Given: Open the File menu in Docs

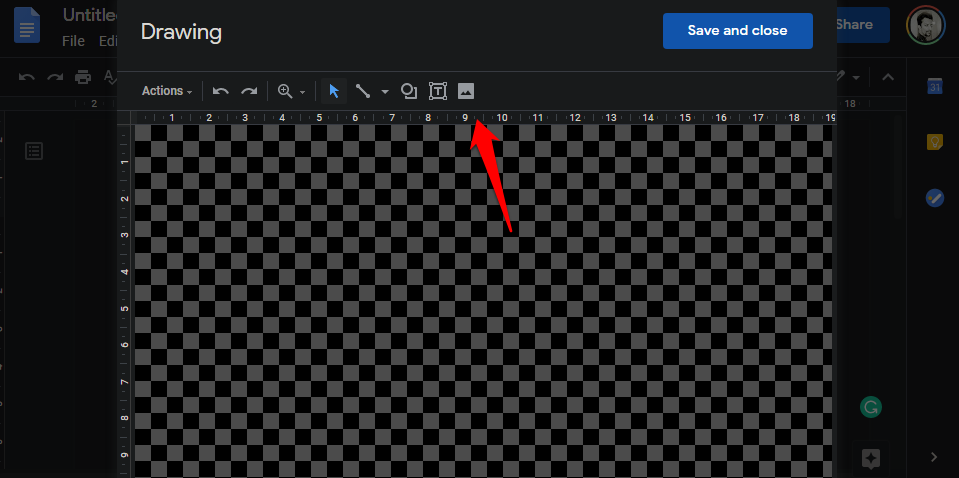Looking at the screenshot, I should click(x=73, y=41).
